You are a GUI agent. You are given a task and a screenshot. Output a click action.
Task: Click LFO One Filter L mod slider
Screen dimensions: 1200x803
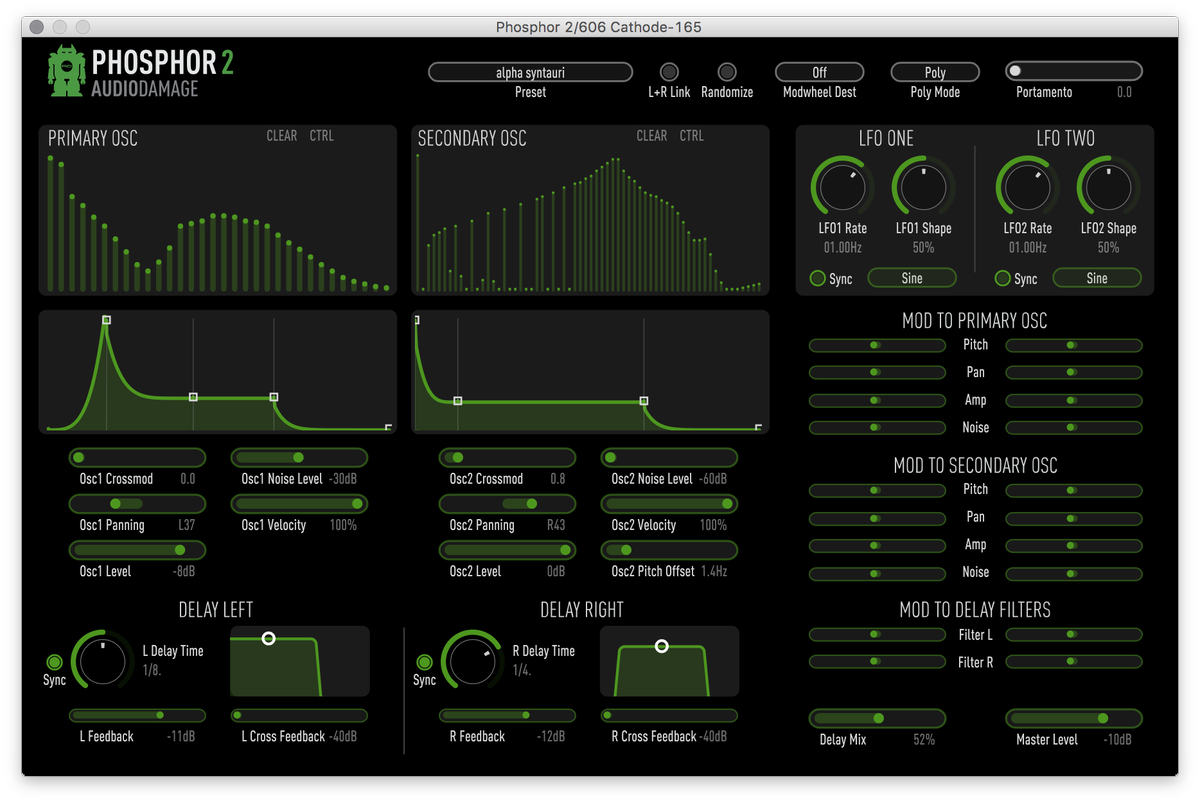877,635
